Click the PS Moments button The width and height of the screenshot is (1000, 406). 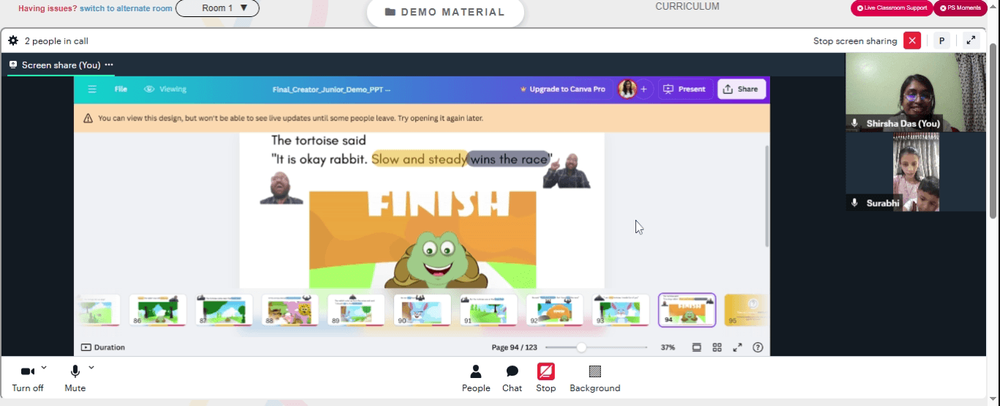tap(960, 8)
